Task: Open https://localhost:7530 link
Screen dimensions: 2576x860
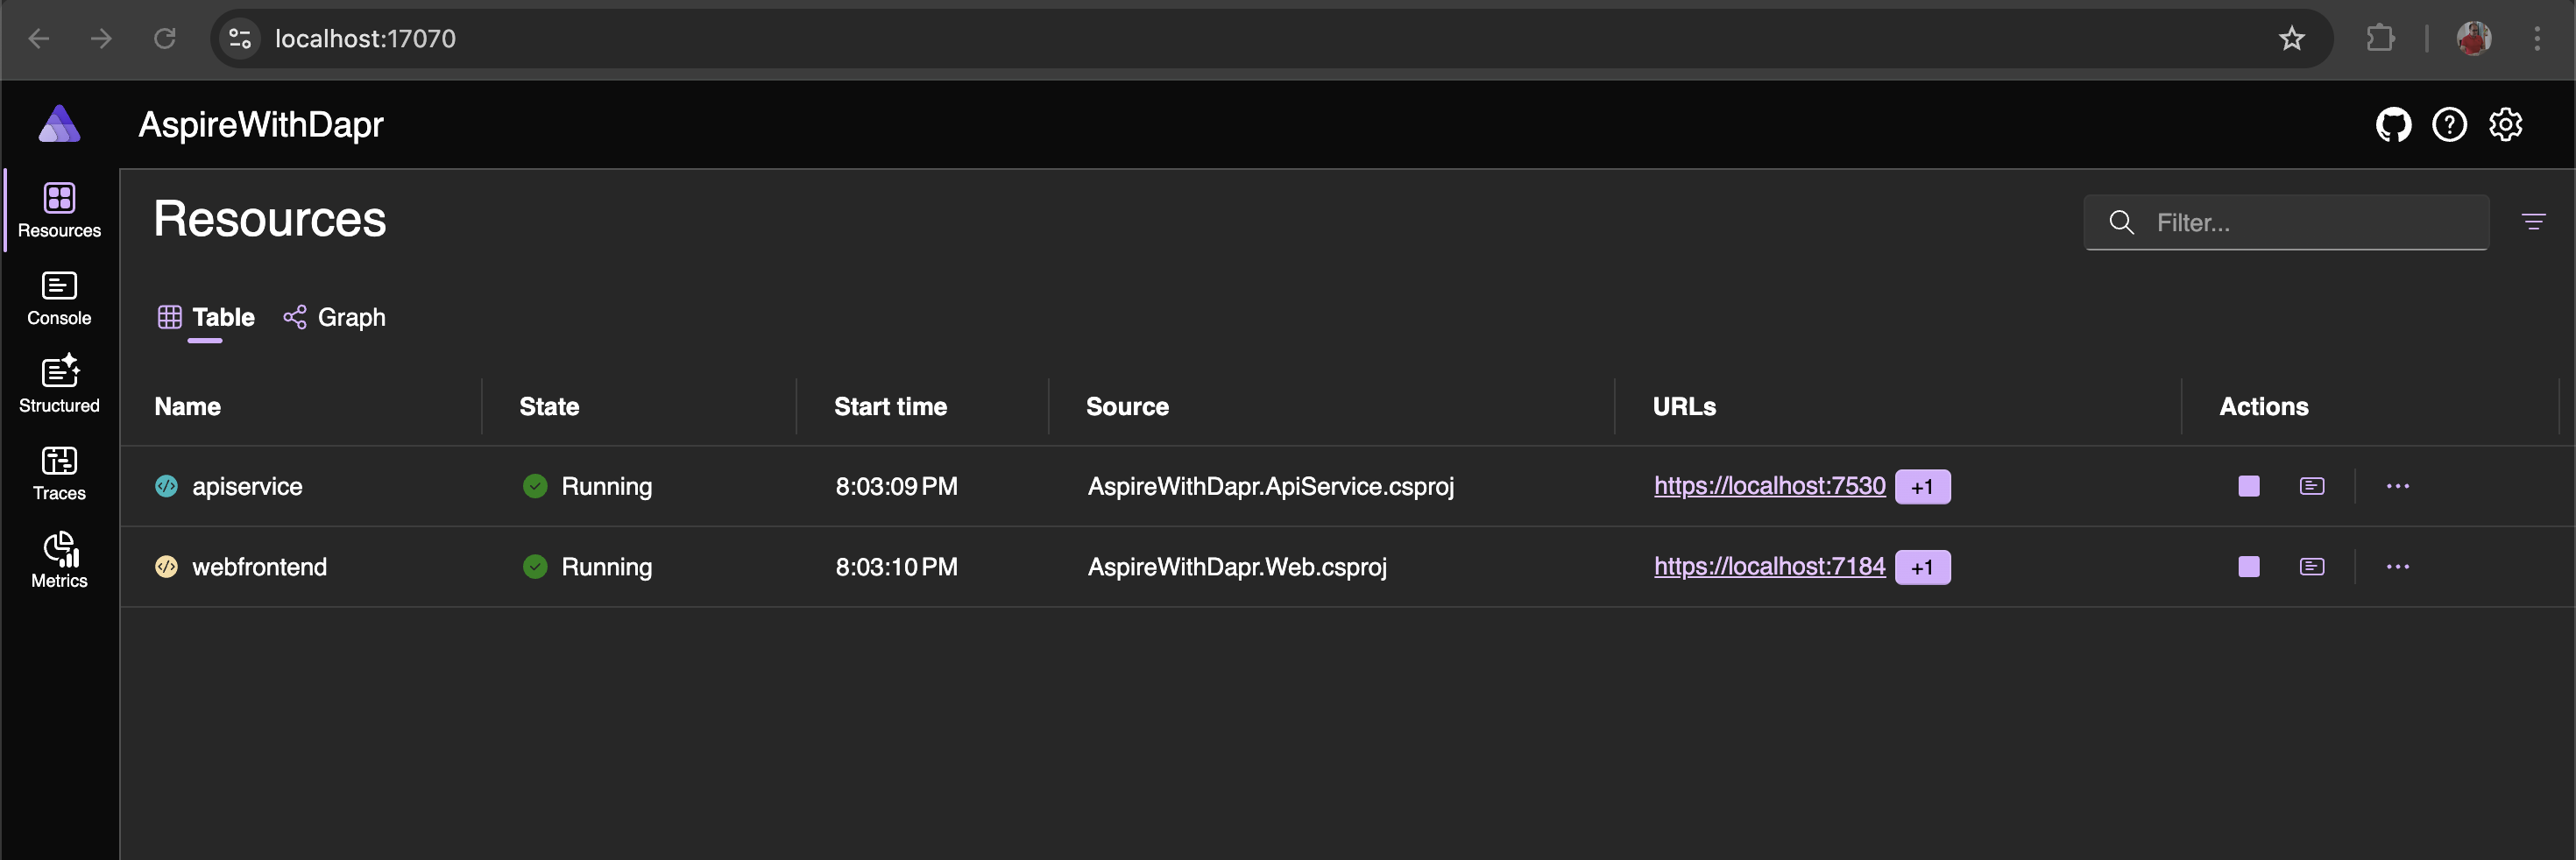Action: [x=1769, y=486]
